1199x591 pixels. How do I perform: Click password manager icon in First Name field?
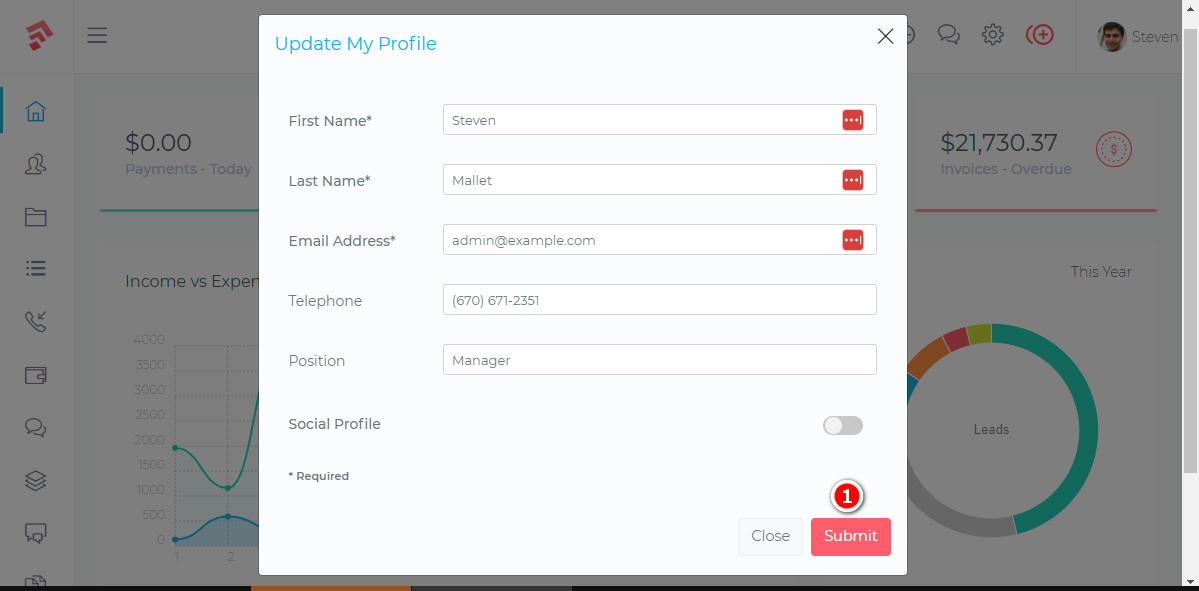click(852, 120)
